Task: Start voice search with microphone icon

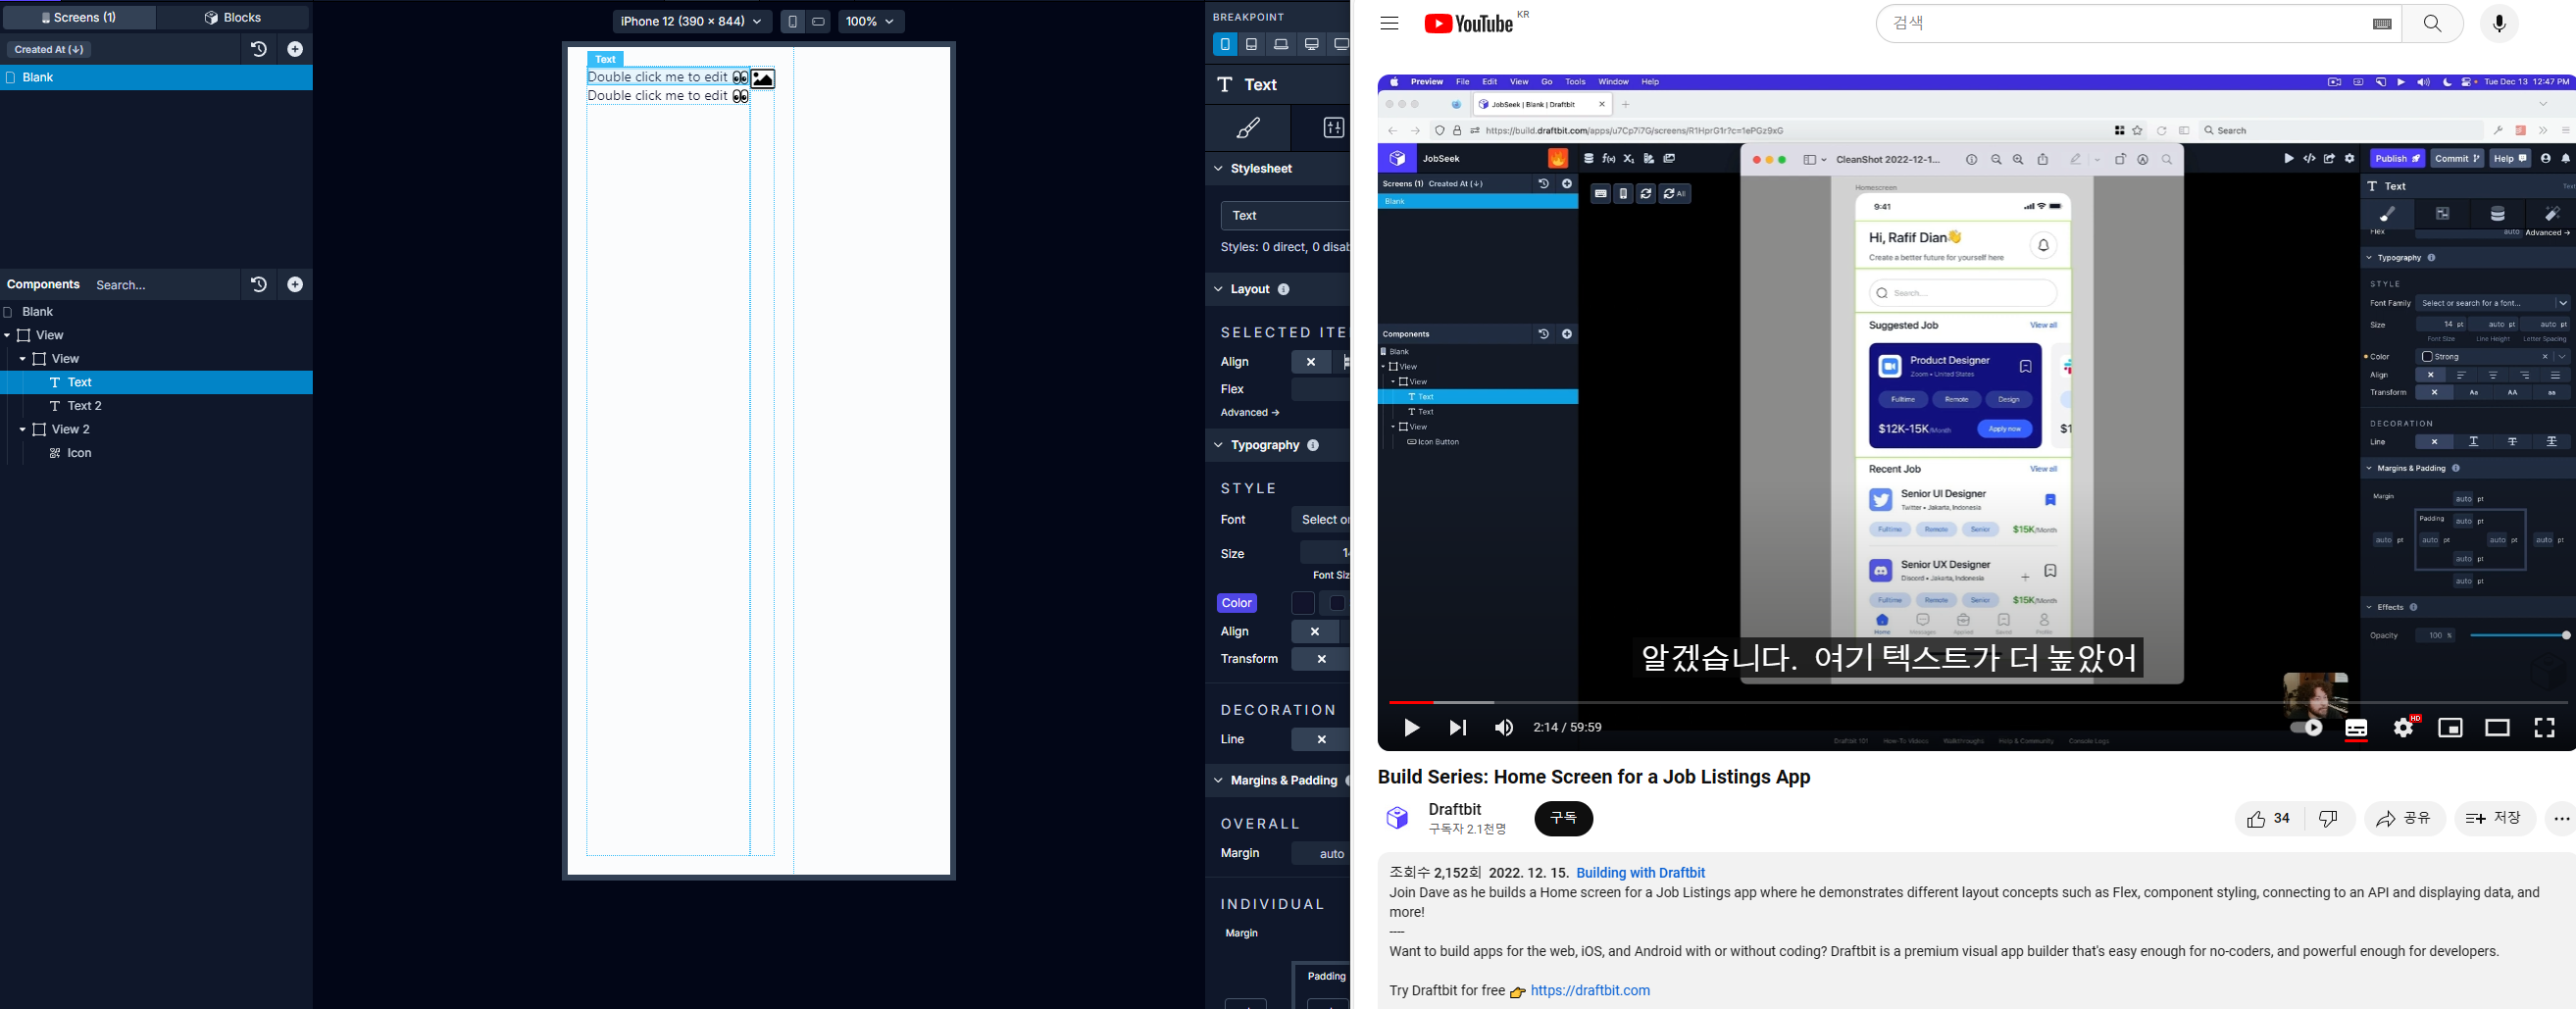Action: (2499, 24)
